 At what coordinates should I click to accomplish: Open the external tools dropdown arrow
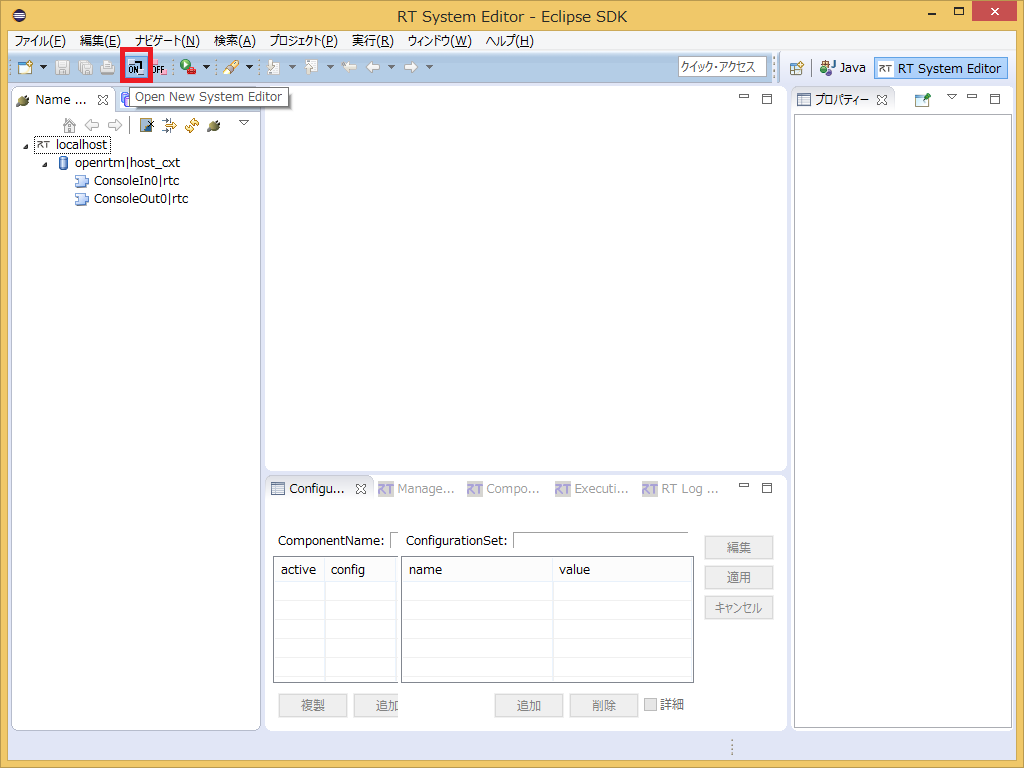point(206,67)
